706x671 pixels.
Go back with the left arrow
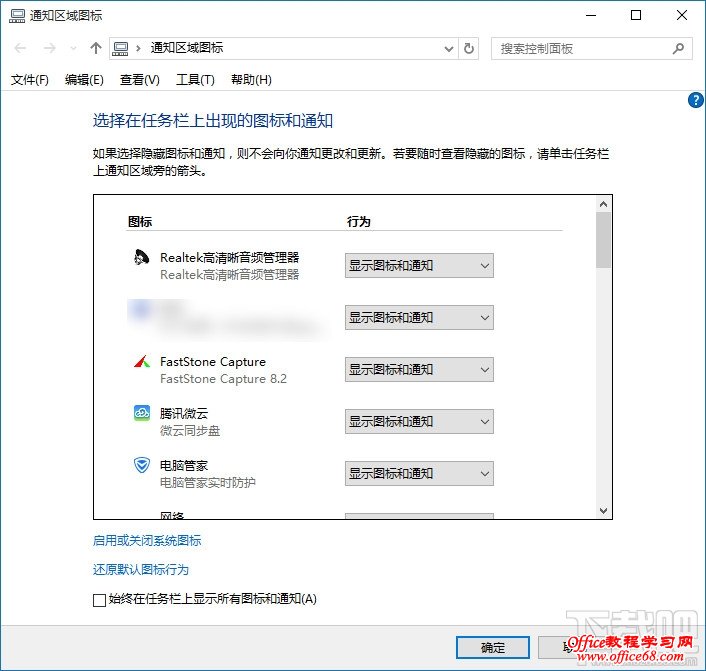[20, 48]
